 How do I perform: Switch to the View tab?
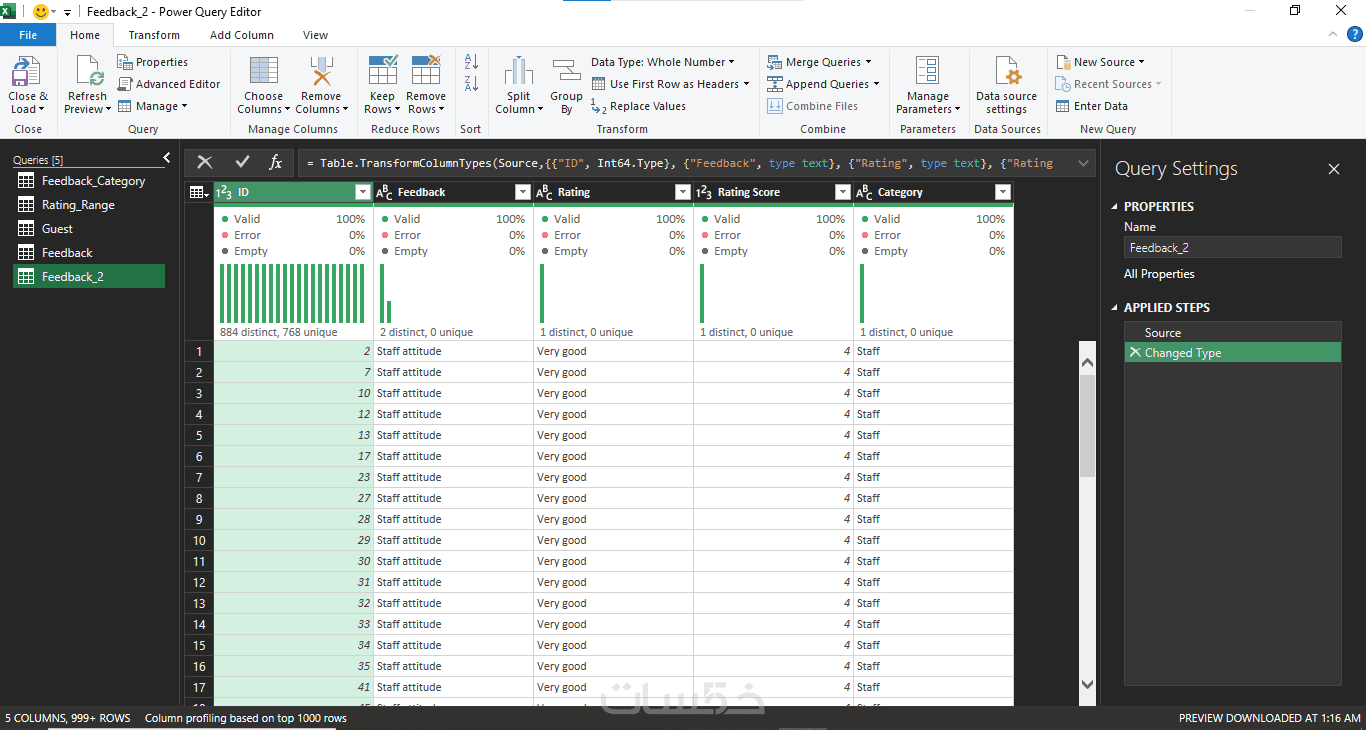[x=315, y=35]
